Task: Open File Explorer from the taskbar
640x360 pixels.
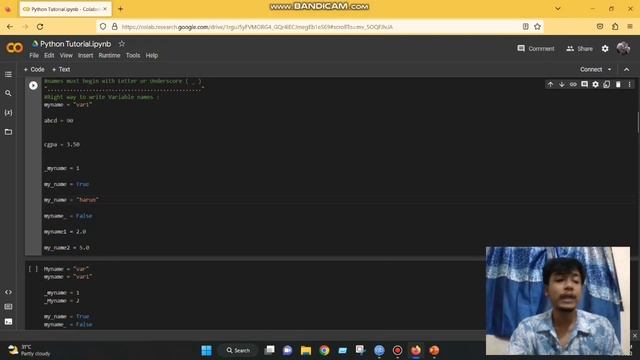Action: 306,350
